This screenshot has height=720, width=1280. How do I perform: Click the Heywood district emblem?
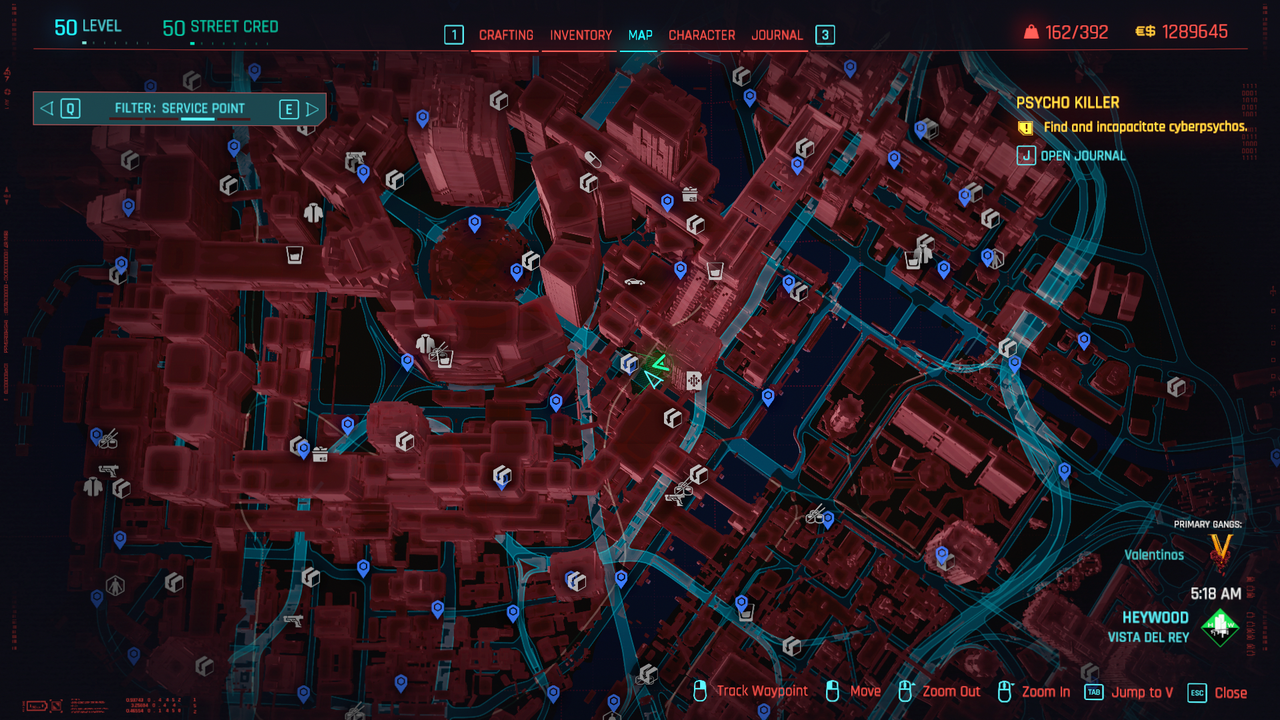coord(1220,627)
